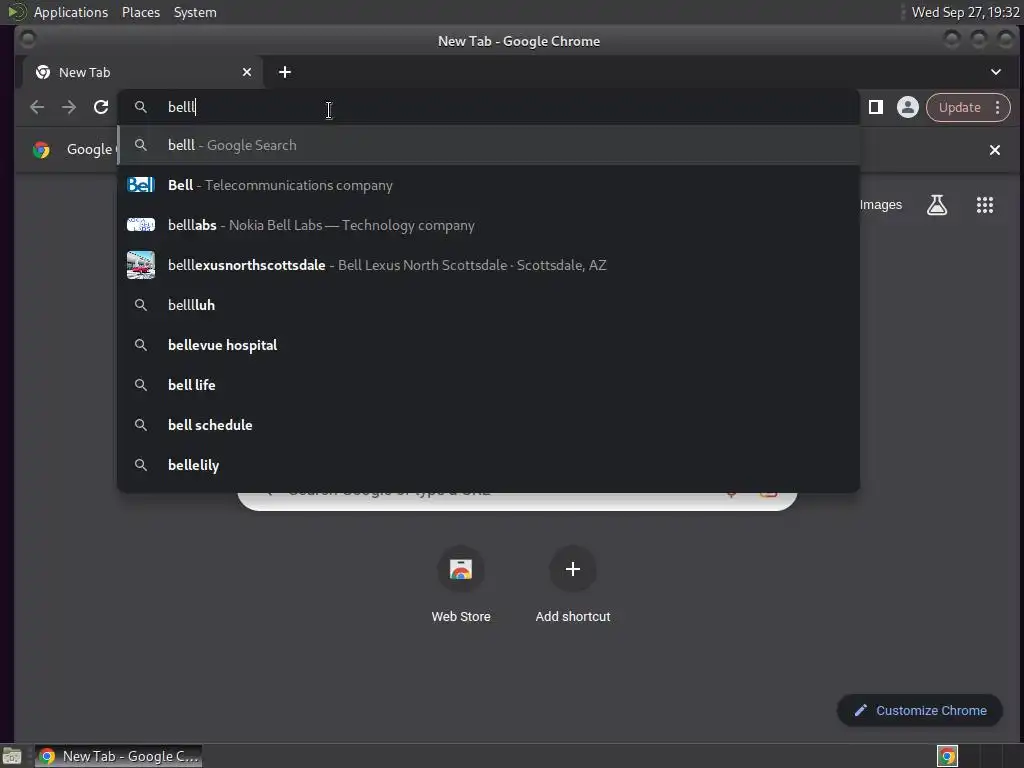Click the Bell logo icon
1024x768 pixels.
point(140,185)
